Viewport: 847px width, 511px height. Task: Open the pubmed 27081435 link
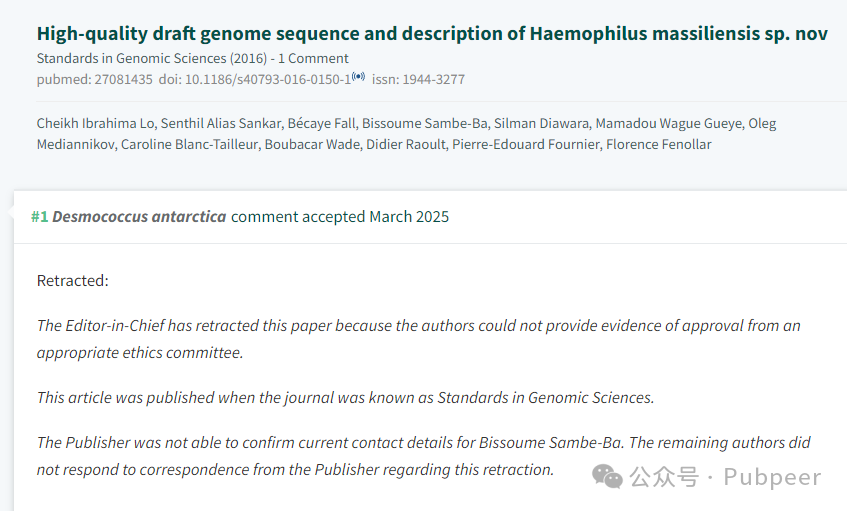click(x=95, y=79)
